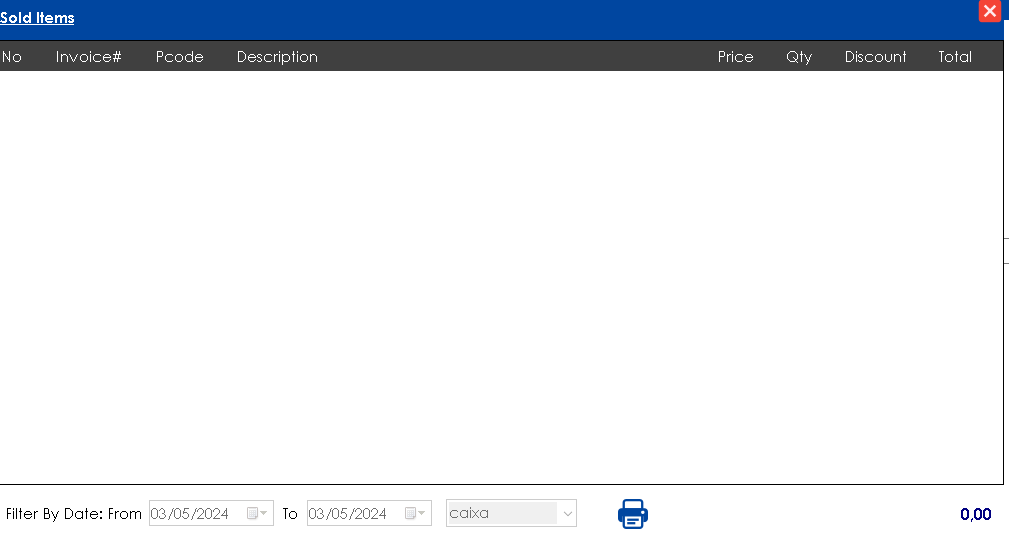Click the 0,00 total amount

click(975, 514)
